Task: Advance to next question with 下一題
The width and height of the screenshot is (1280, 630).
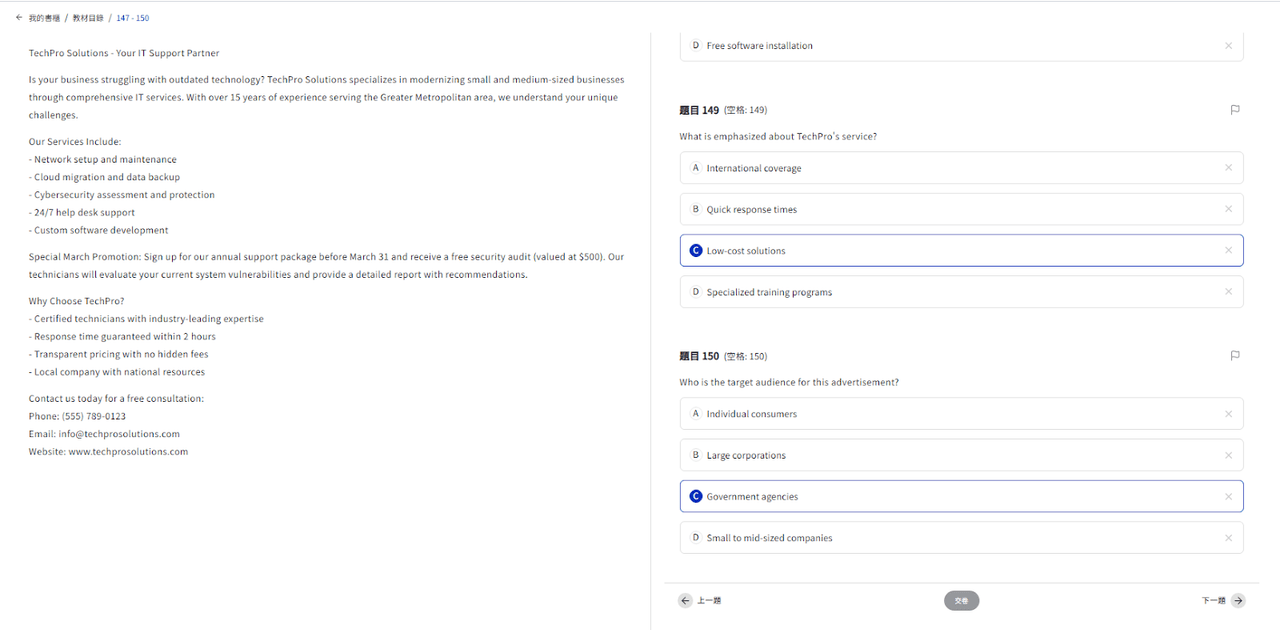Action: [1223, 601]
